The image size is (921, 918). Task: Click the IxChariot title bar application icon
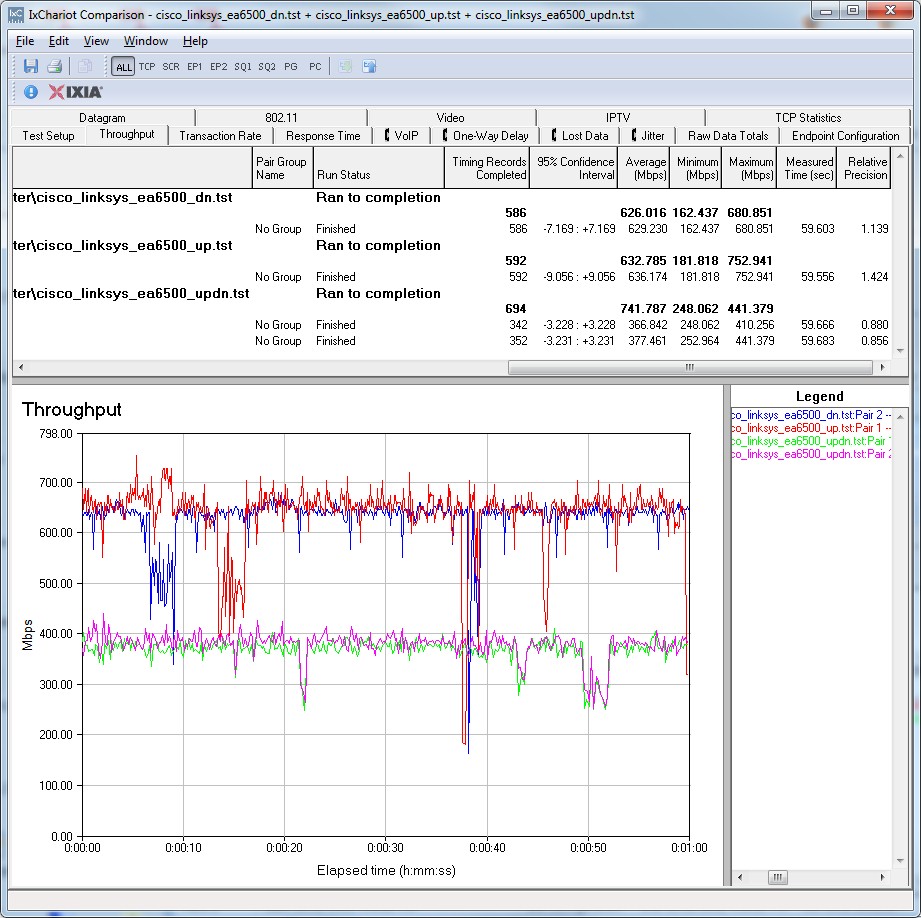click(x=16, y=14)
